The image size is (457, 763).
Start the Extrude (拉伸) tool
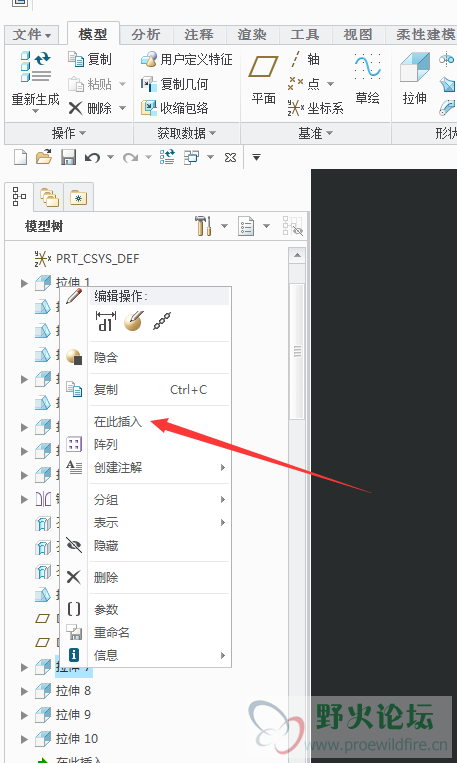[415, 79]
